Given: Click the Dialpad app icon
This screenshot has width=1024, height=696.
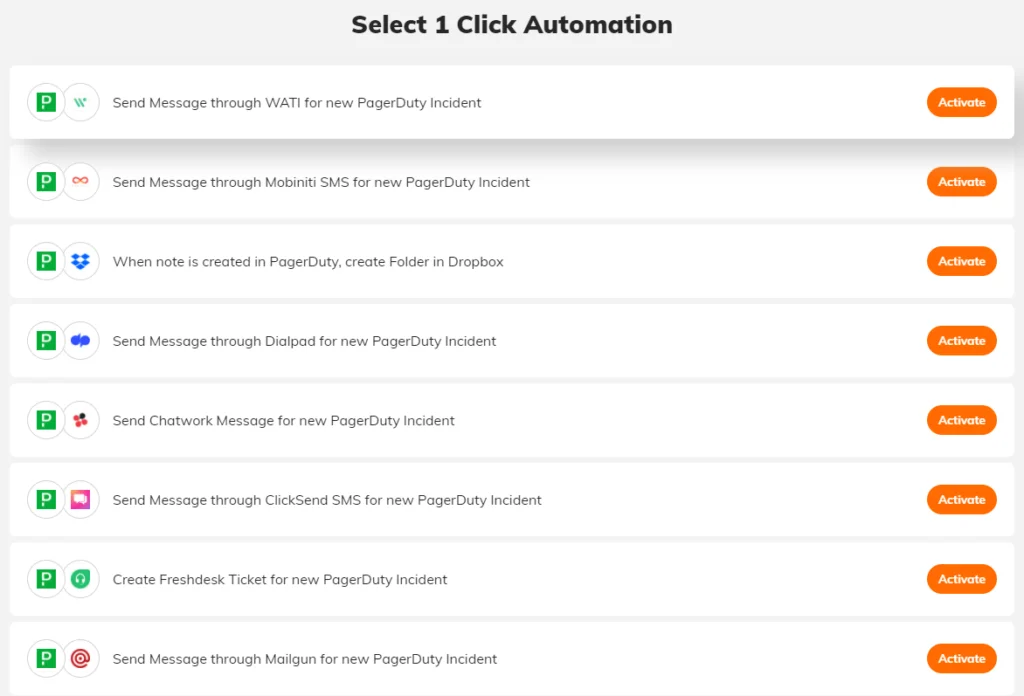Looking at the screenshot, I should (x=78, y=340).
